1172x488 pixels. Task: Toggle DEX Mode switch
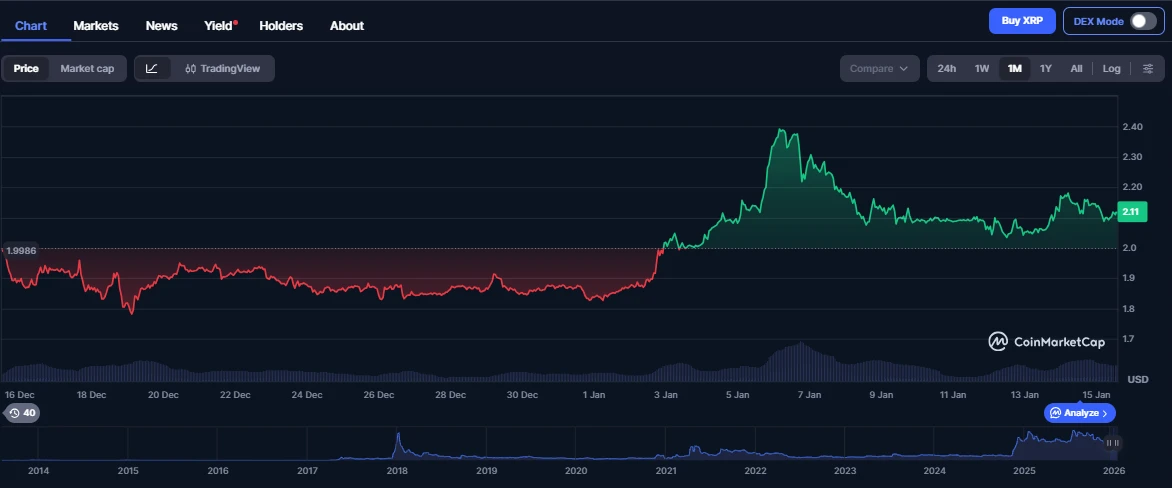point(1143,21)
